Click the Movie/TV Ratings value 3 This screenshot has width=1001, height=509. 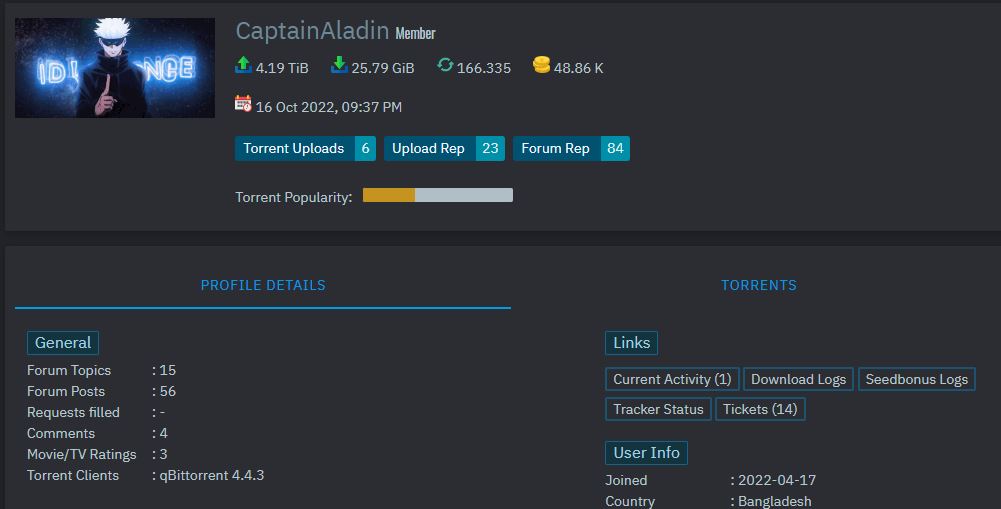(163, 455)
